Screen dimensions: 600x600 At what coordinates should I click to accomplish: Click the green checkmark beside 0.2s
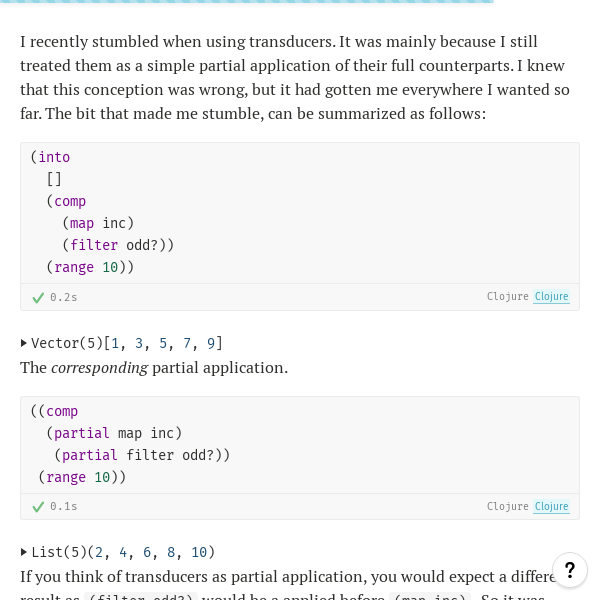tap(38, 297)
